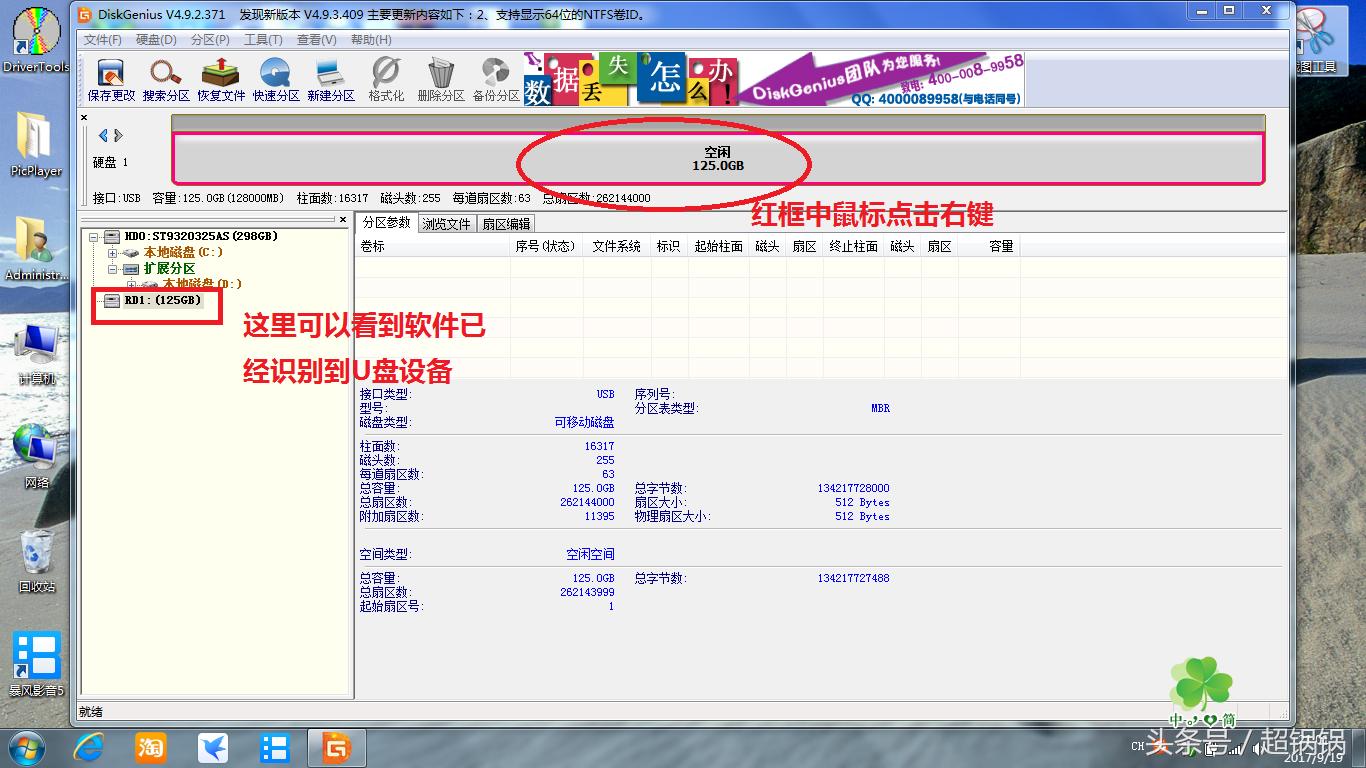Click the 保存更改 (Save Changes) toolbar icon
This screenshot has width=1366, height=768.
pos(108,78)
